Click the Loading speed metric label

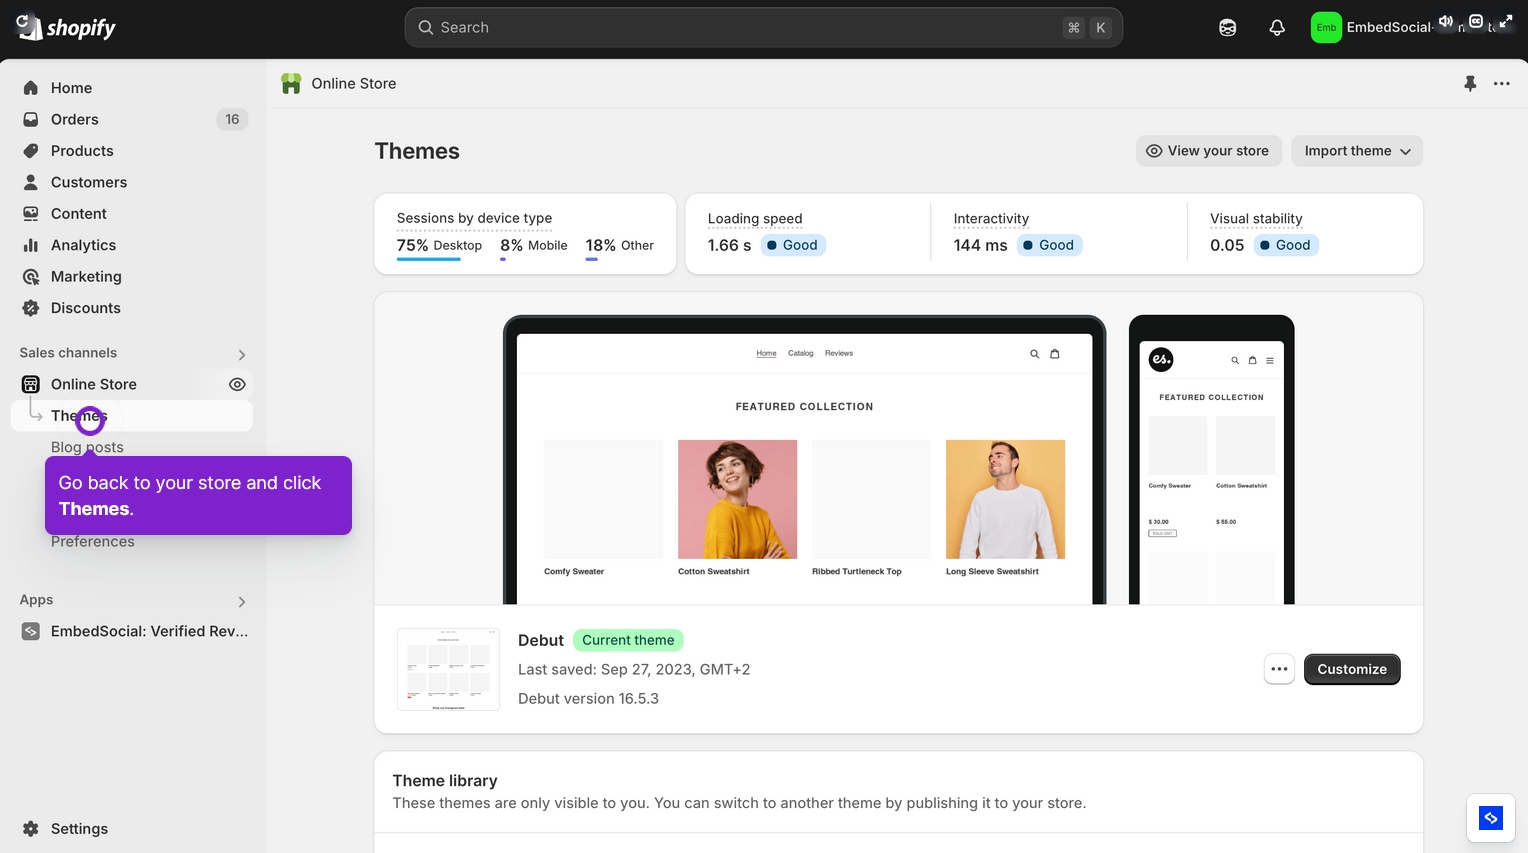coord(755,218)
